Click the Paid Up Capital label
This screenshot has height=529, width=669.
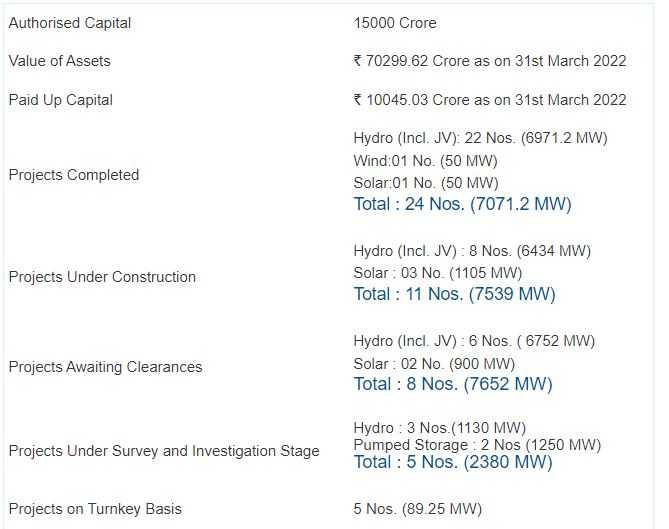click(61, 100)
